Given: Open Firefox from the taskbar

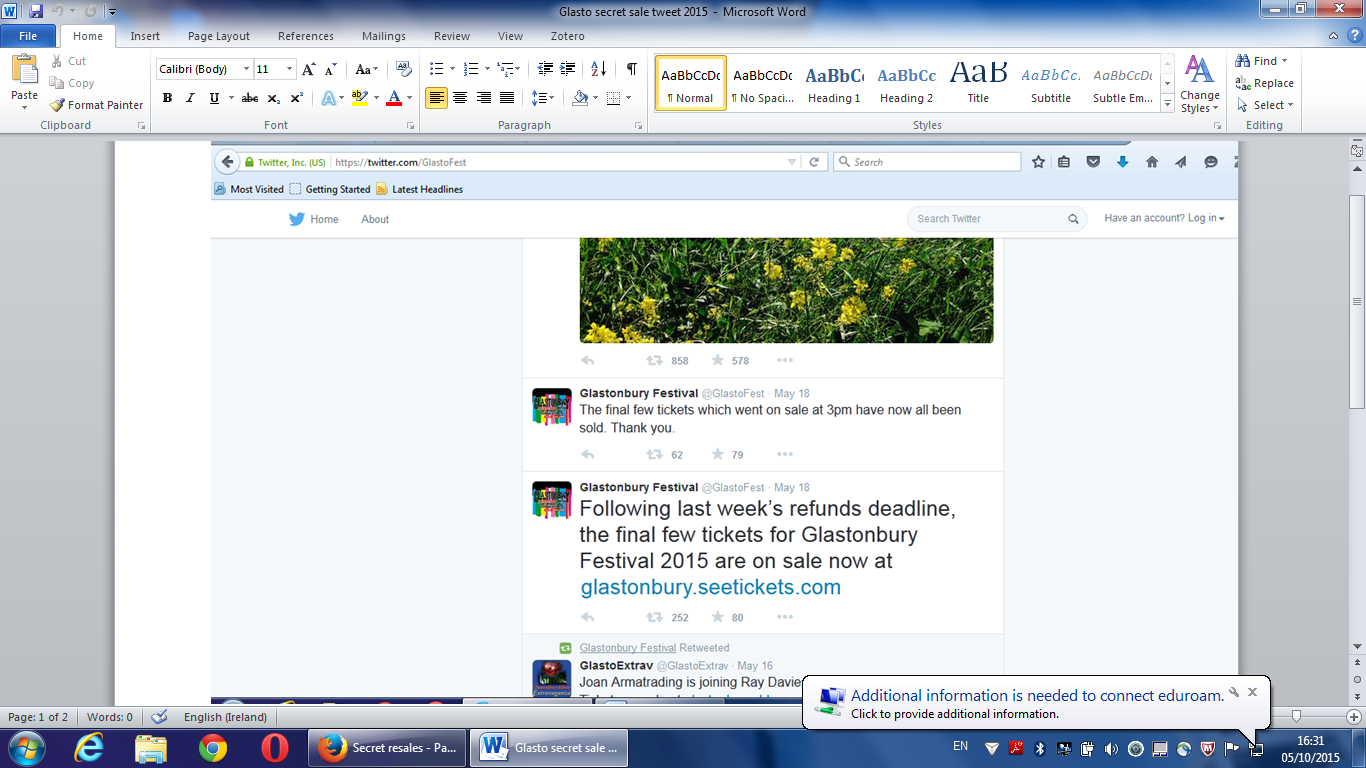Looking at the screenshot, I should pos(387,747).
